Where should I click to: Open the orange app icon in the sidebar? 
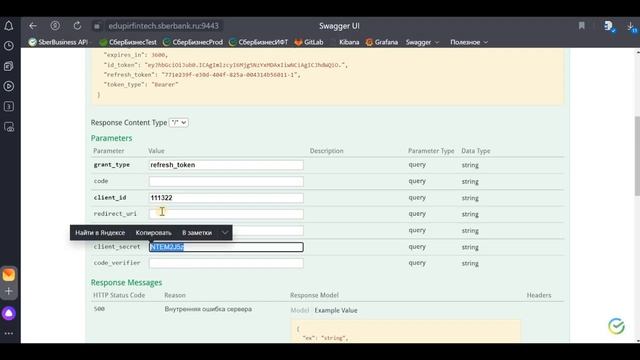(x=9, y=275)
